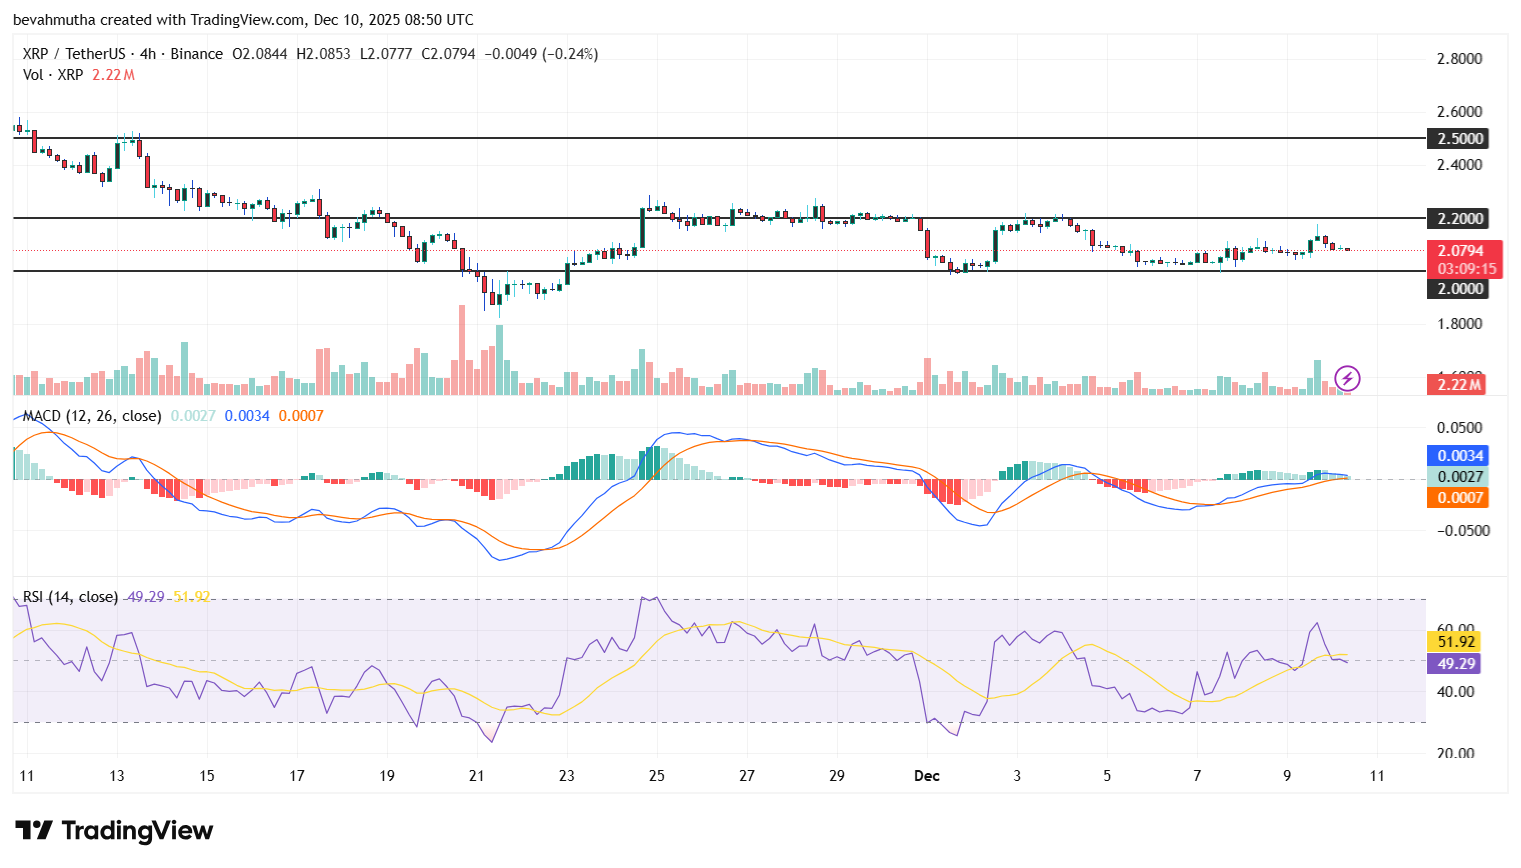Select Dec on the time axis
The image size is (1521, 868).
(926, 776)
